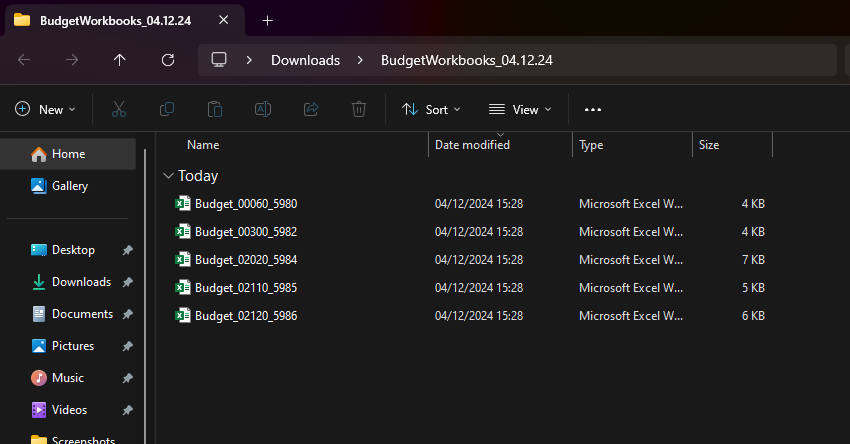Open the Sort options dropdown
The width and height of the screenshot is (850, 444).
(431, 109)
